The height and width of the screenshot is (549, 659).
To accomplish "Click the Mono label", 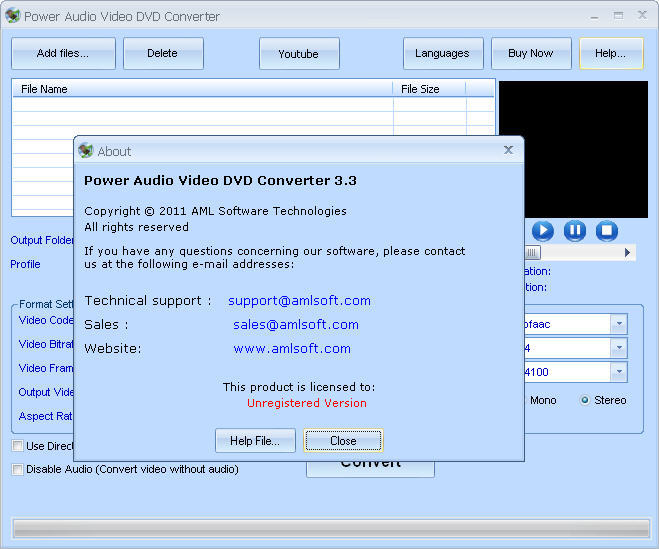I will (x=543, y=400).
